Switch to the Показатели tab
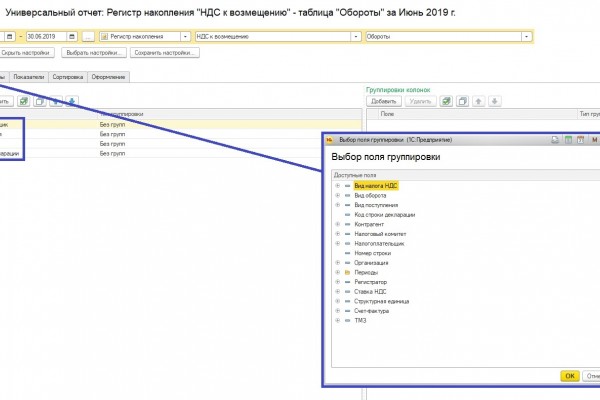600x400 pixels. tap(29, 77)
